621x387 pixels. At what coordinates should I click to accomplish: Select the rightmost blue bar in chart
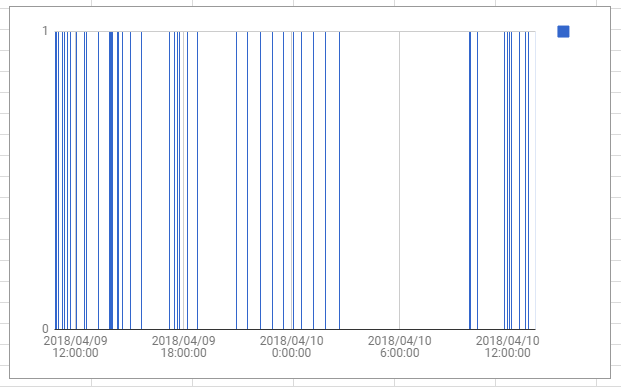528,180
